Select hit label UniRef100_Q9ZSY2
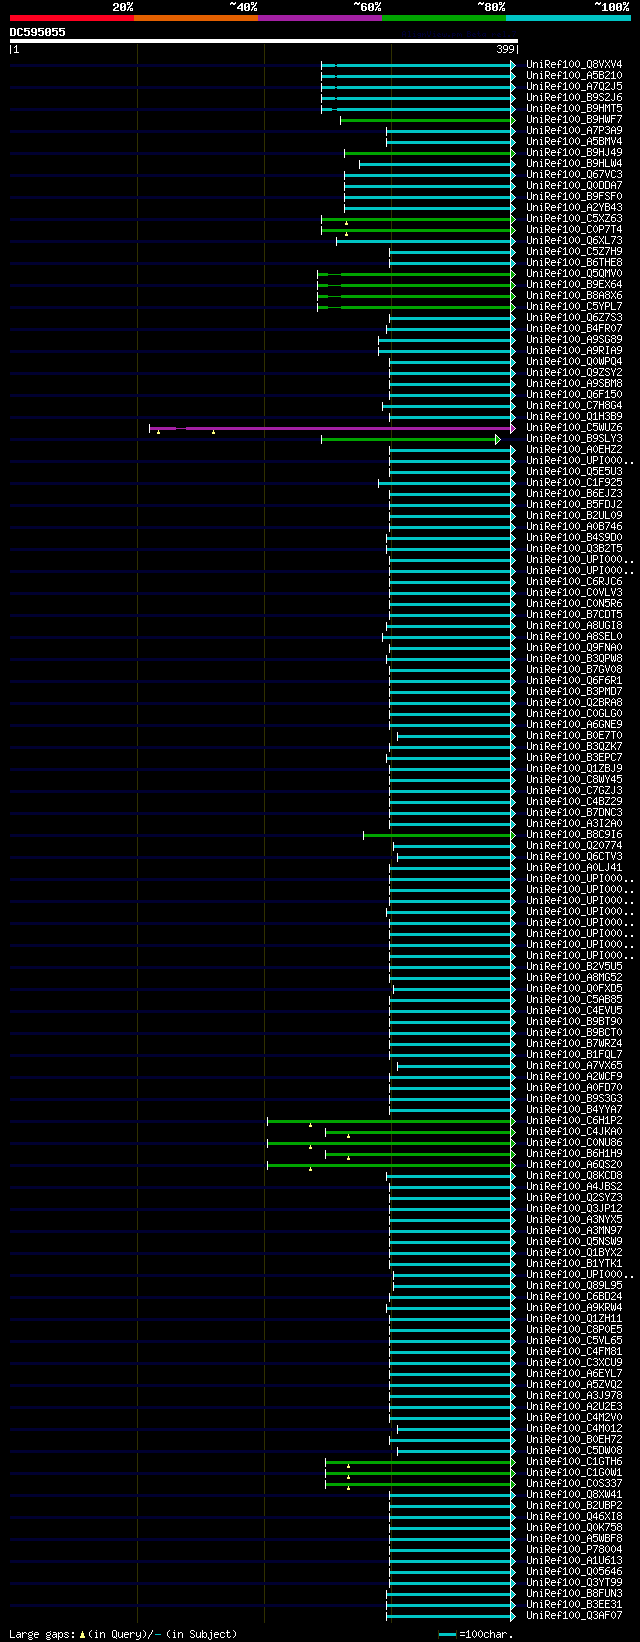This screenshot has width=640, height=1642. [x=574, y=372]
